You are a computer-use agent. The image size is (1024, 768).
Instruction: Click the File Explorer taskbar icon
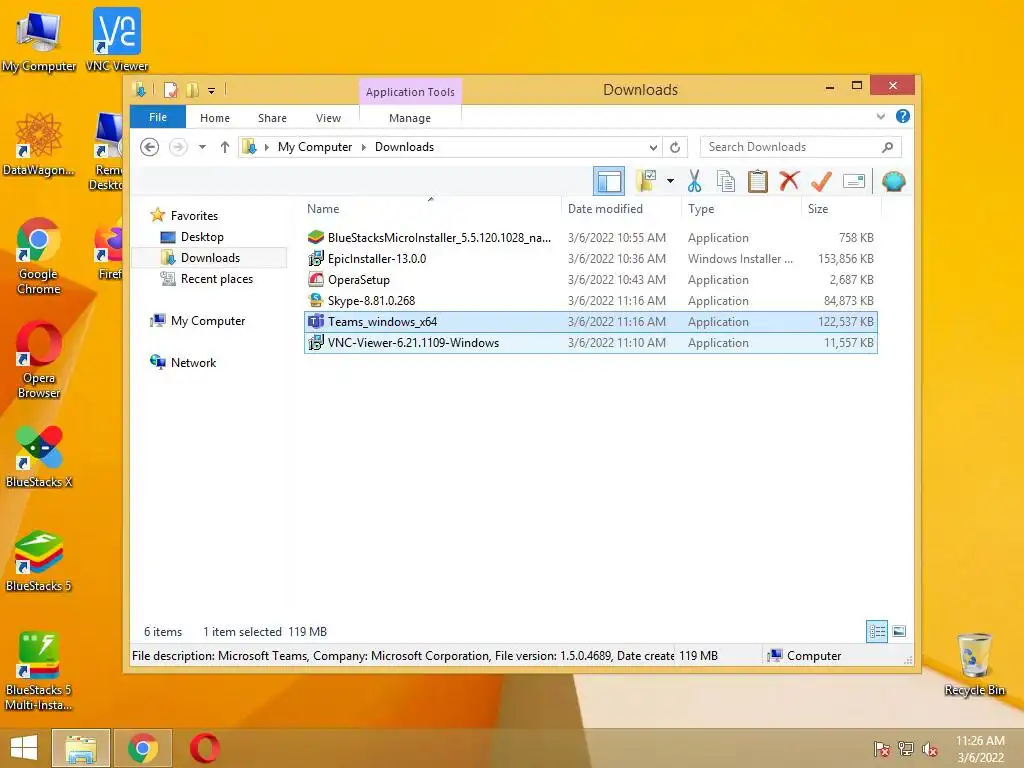pyautogui.click(x=81, y=748)
